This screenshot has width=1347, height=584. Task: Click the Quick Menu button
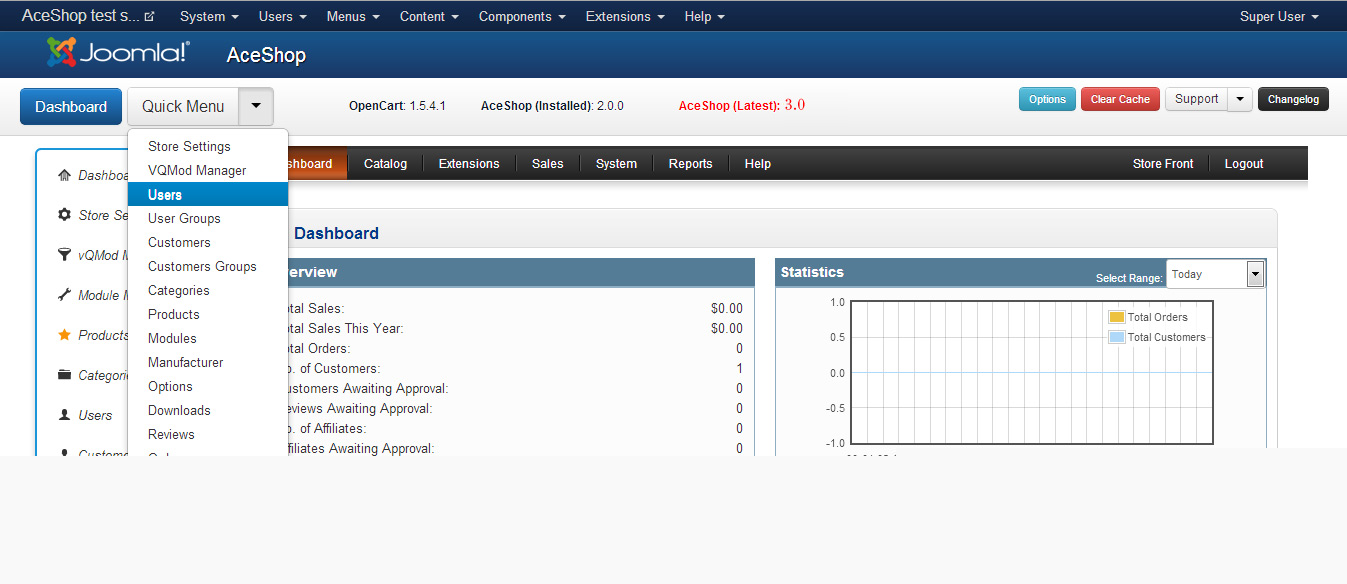tap(183, 106)
